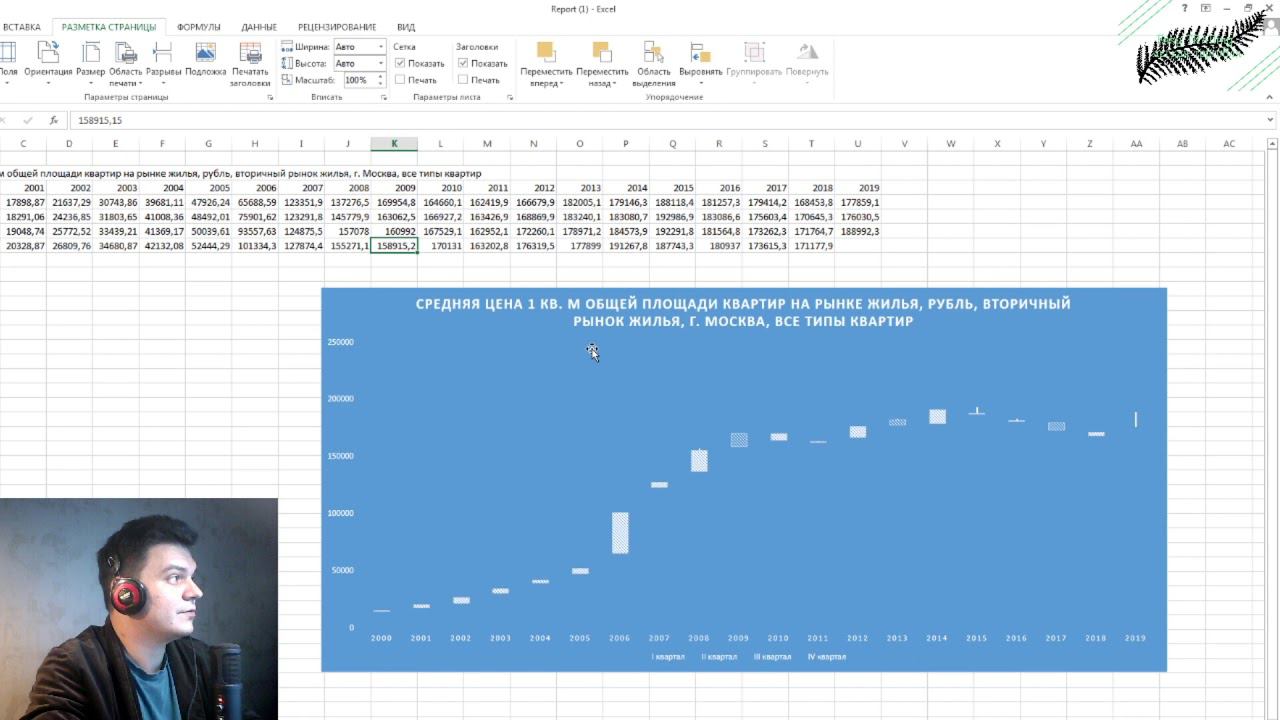Click the IV квартал legend entry
The width and height of the screenshot is (1280, 720).
[826, 657]
